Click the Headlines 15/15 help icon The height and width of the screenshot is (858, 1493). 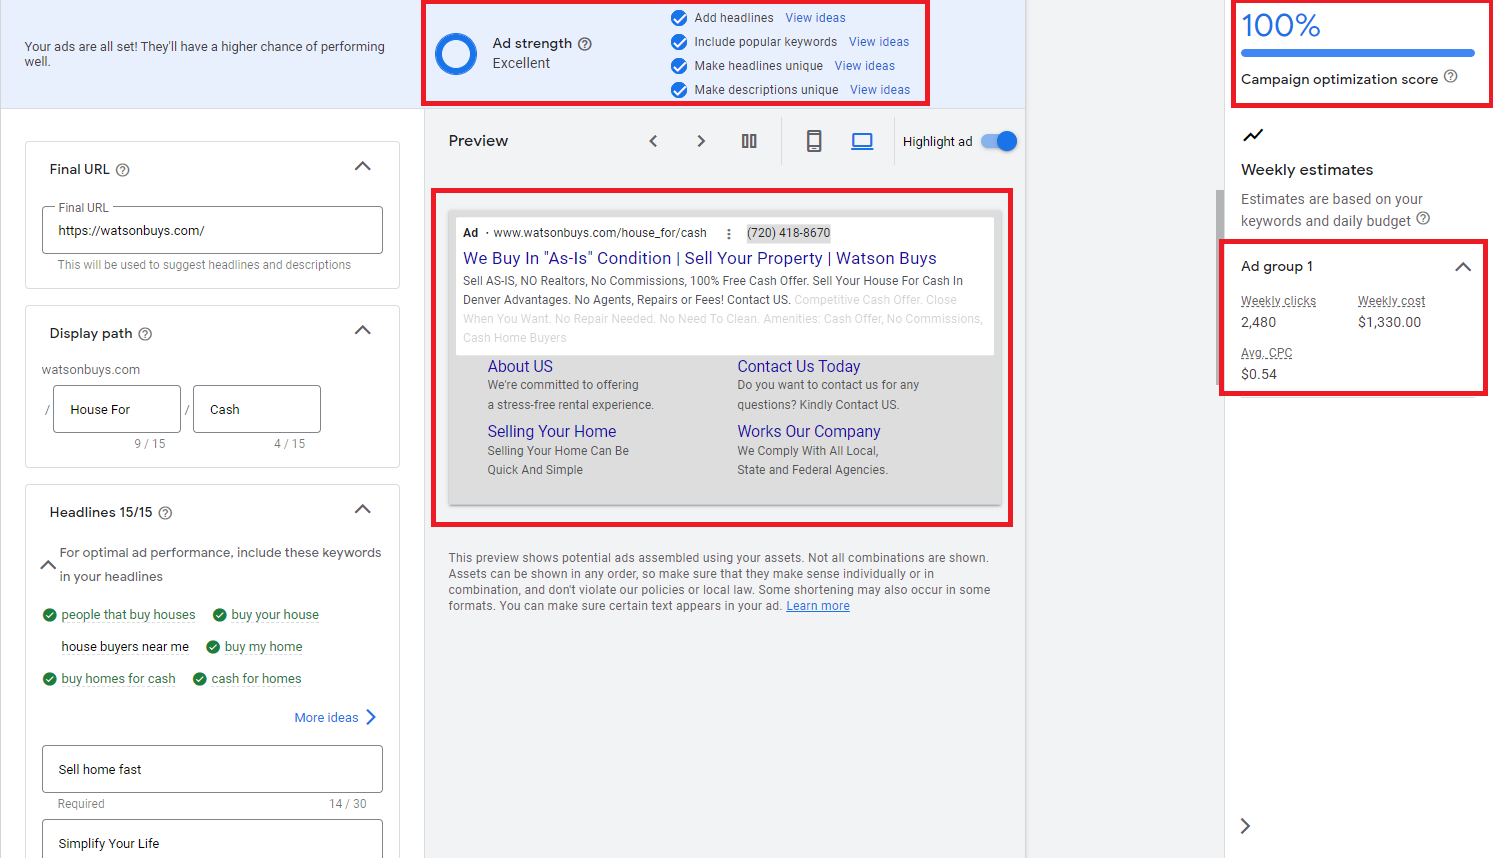[x=167, y=511]
